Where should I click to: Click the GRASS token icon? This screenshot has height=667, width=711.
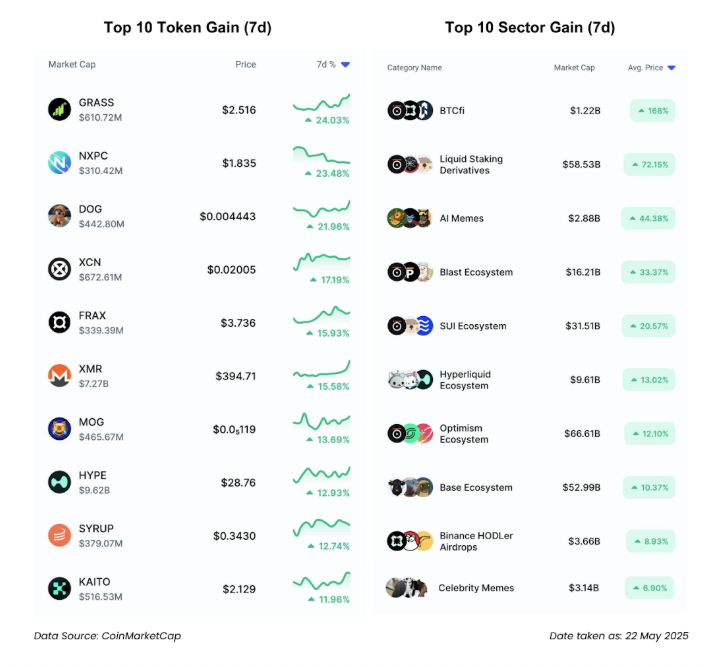point(59,110)
